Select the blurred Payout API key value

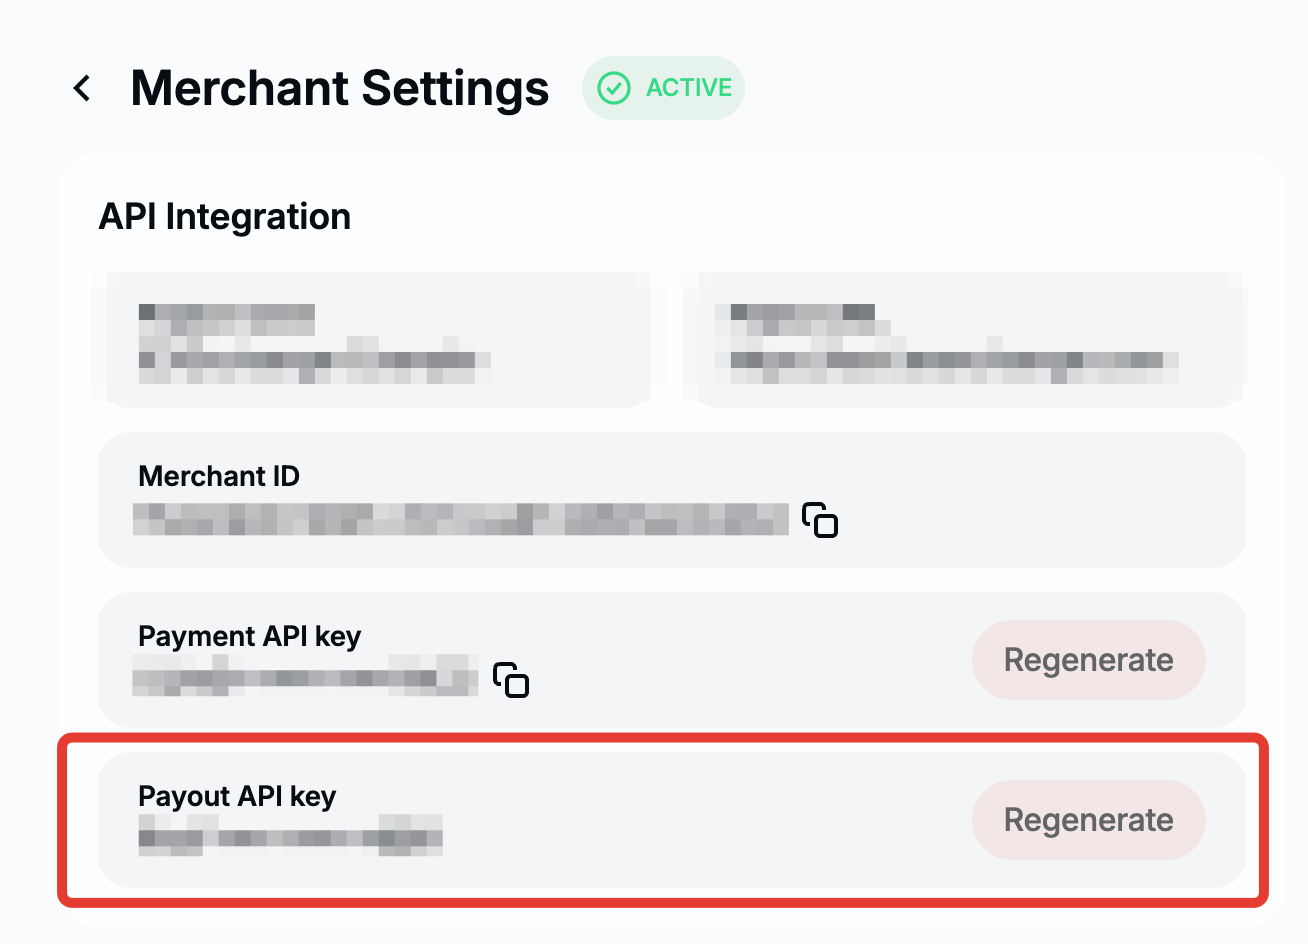pyautogui.click(x=290, y=835)
